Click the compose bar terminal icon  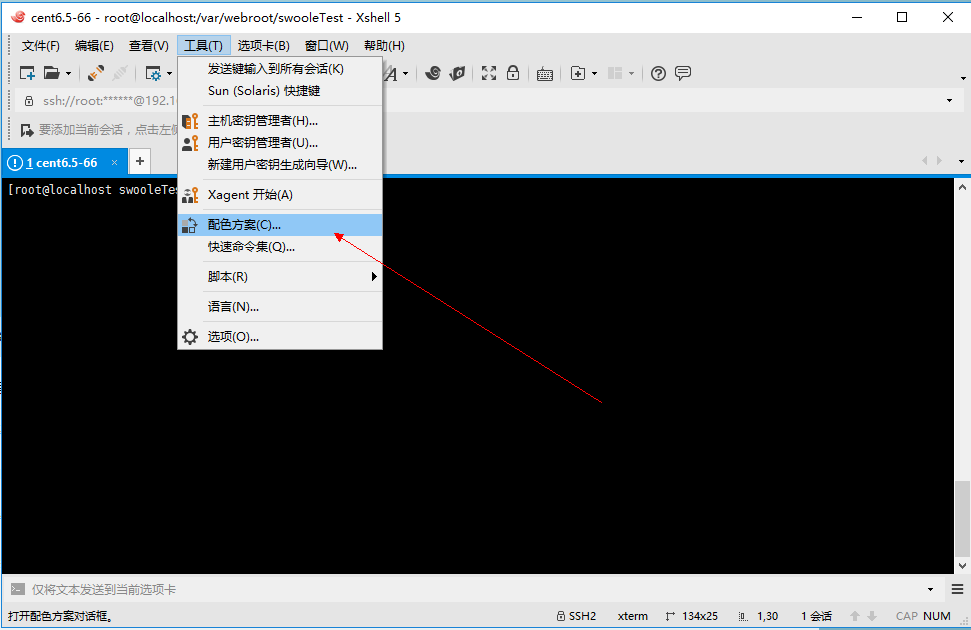click(x=18, y=590)
